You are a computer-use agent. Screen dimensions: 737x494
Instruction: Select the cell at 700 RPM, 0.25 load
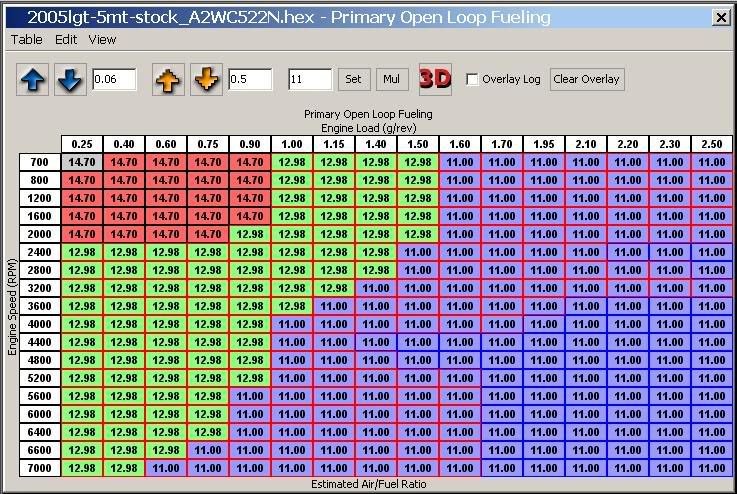click(x=82, y=162)
